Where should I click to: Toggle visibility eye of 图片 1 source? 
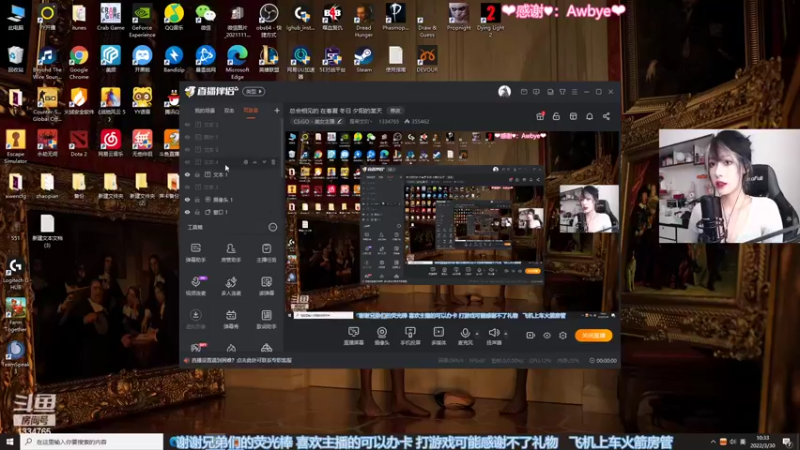tap(187, 137)
